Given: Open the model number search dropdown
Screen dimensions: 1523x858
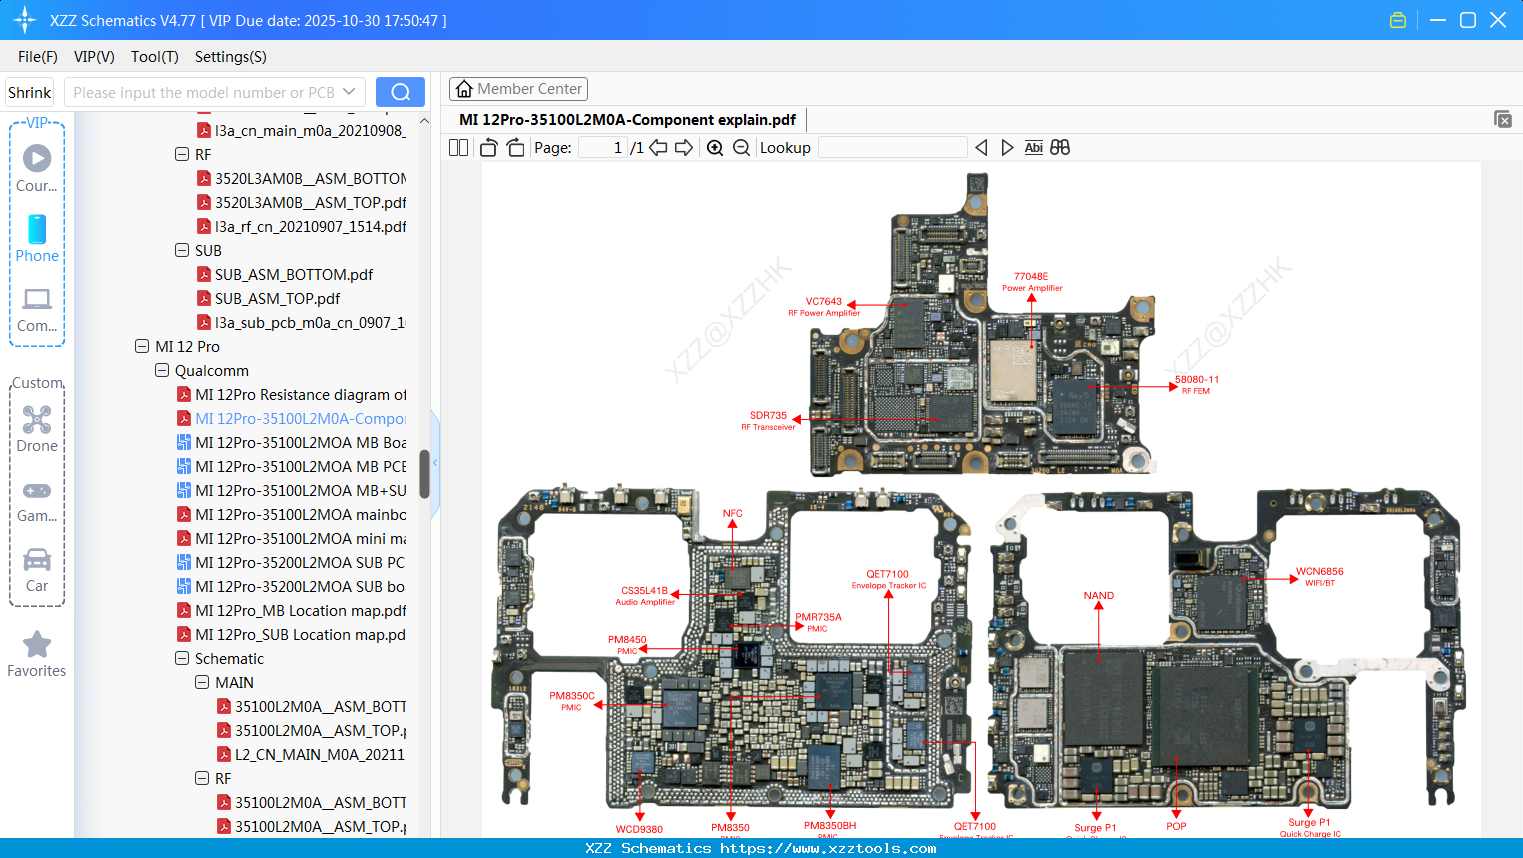Looking at the screenshot, I should [x=348, y=91].
